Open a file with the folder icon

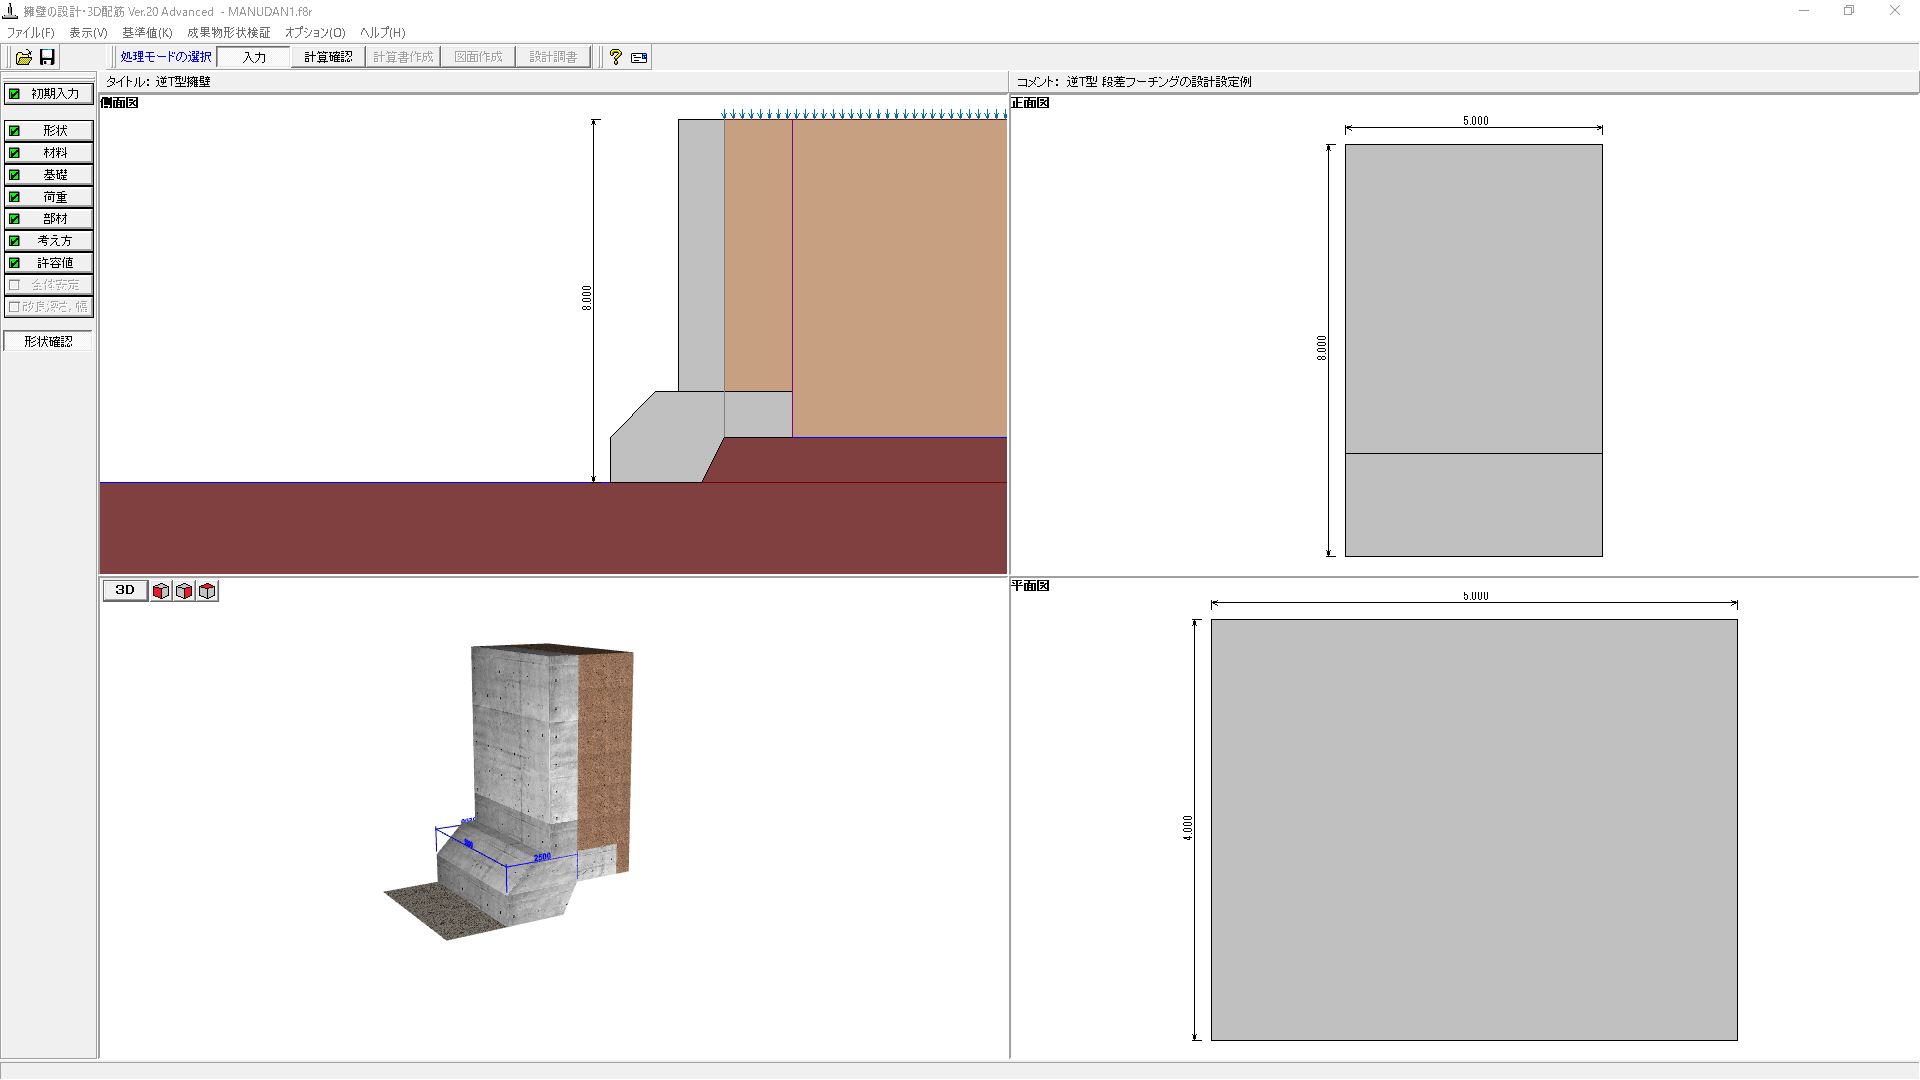(x=23, y=57)
